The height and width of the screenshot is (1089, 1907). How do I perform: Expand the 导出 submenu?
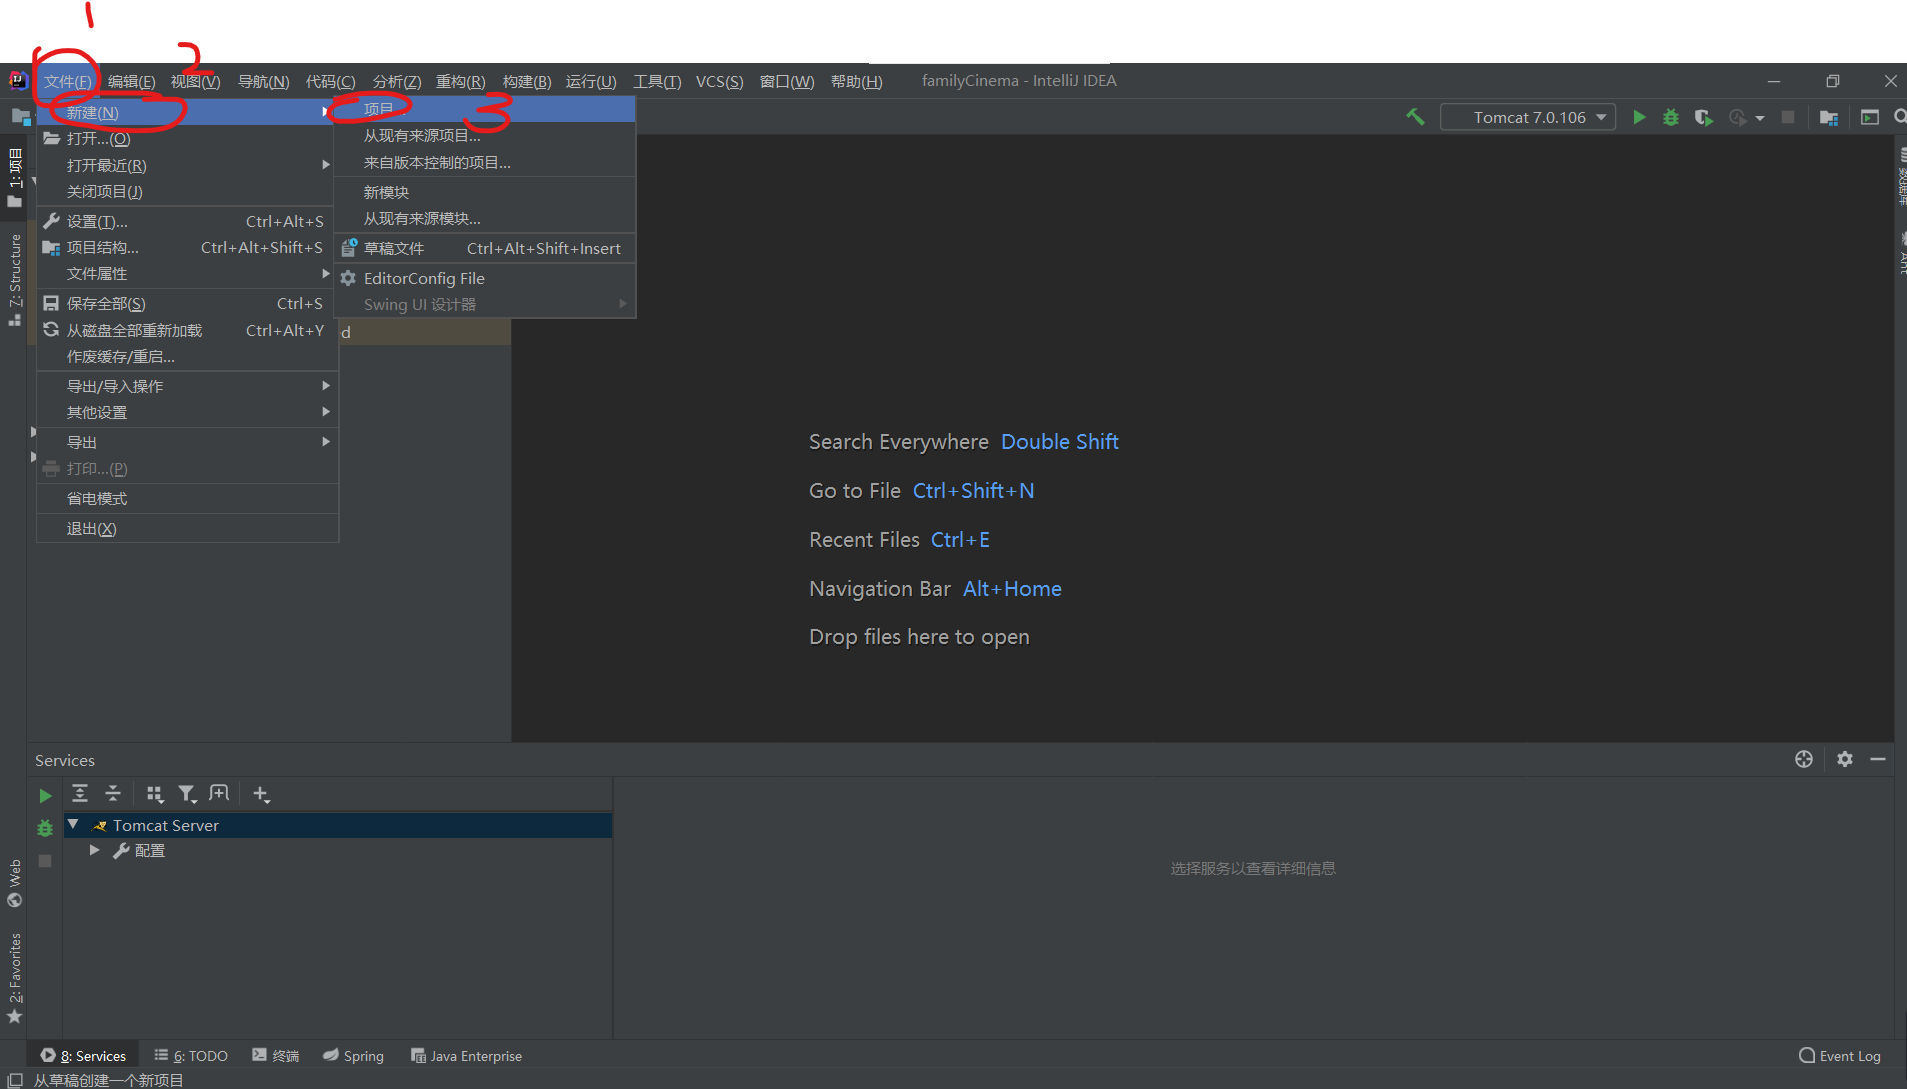(x=188, y=442)
